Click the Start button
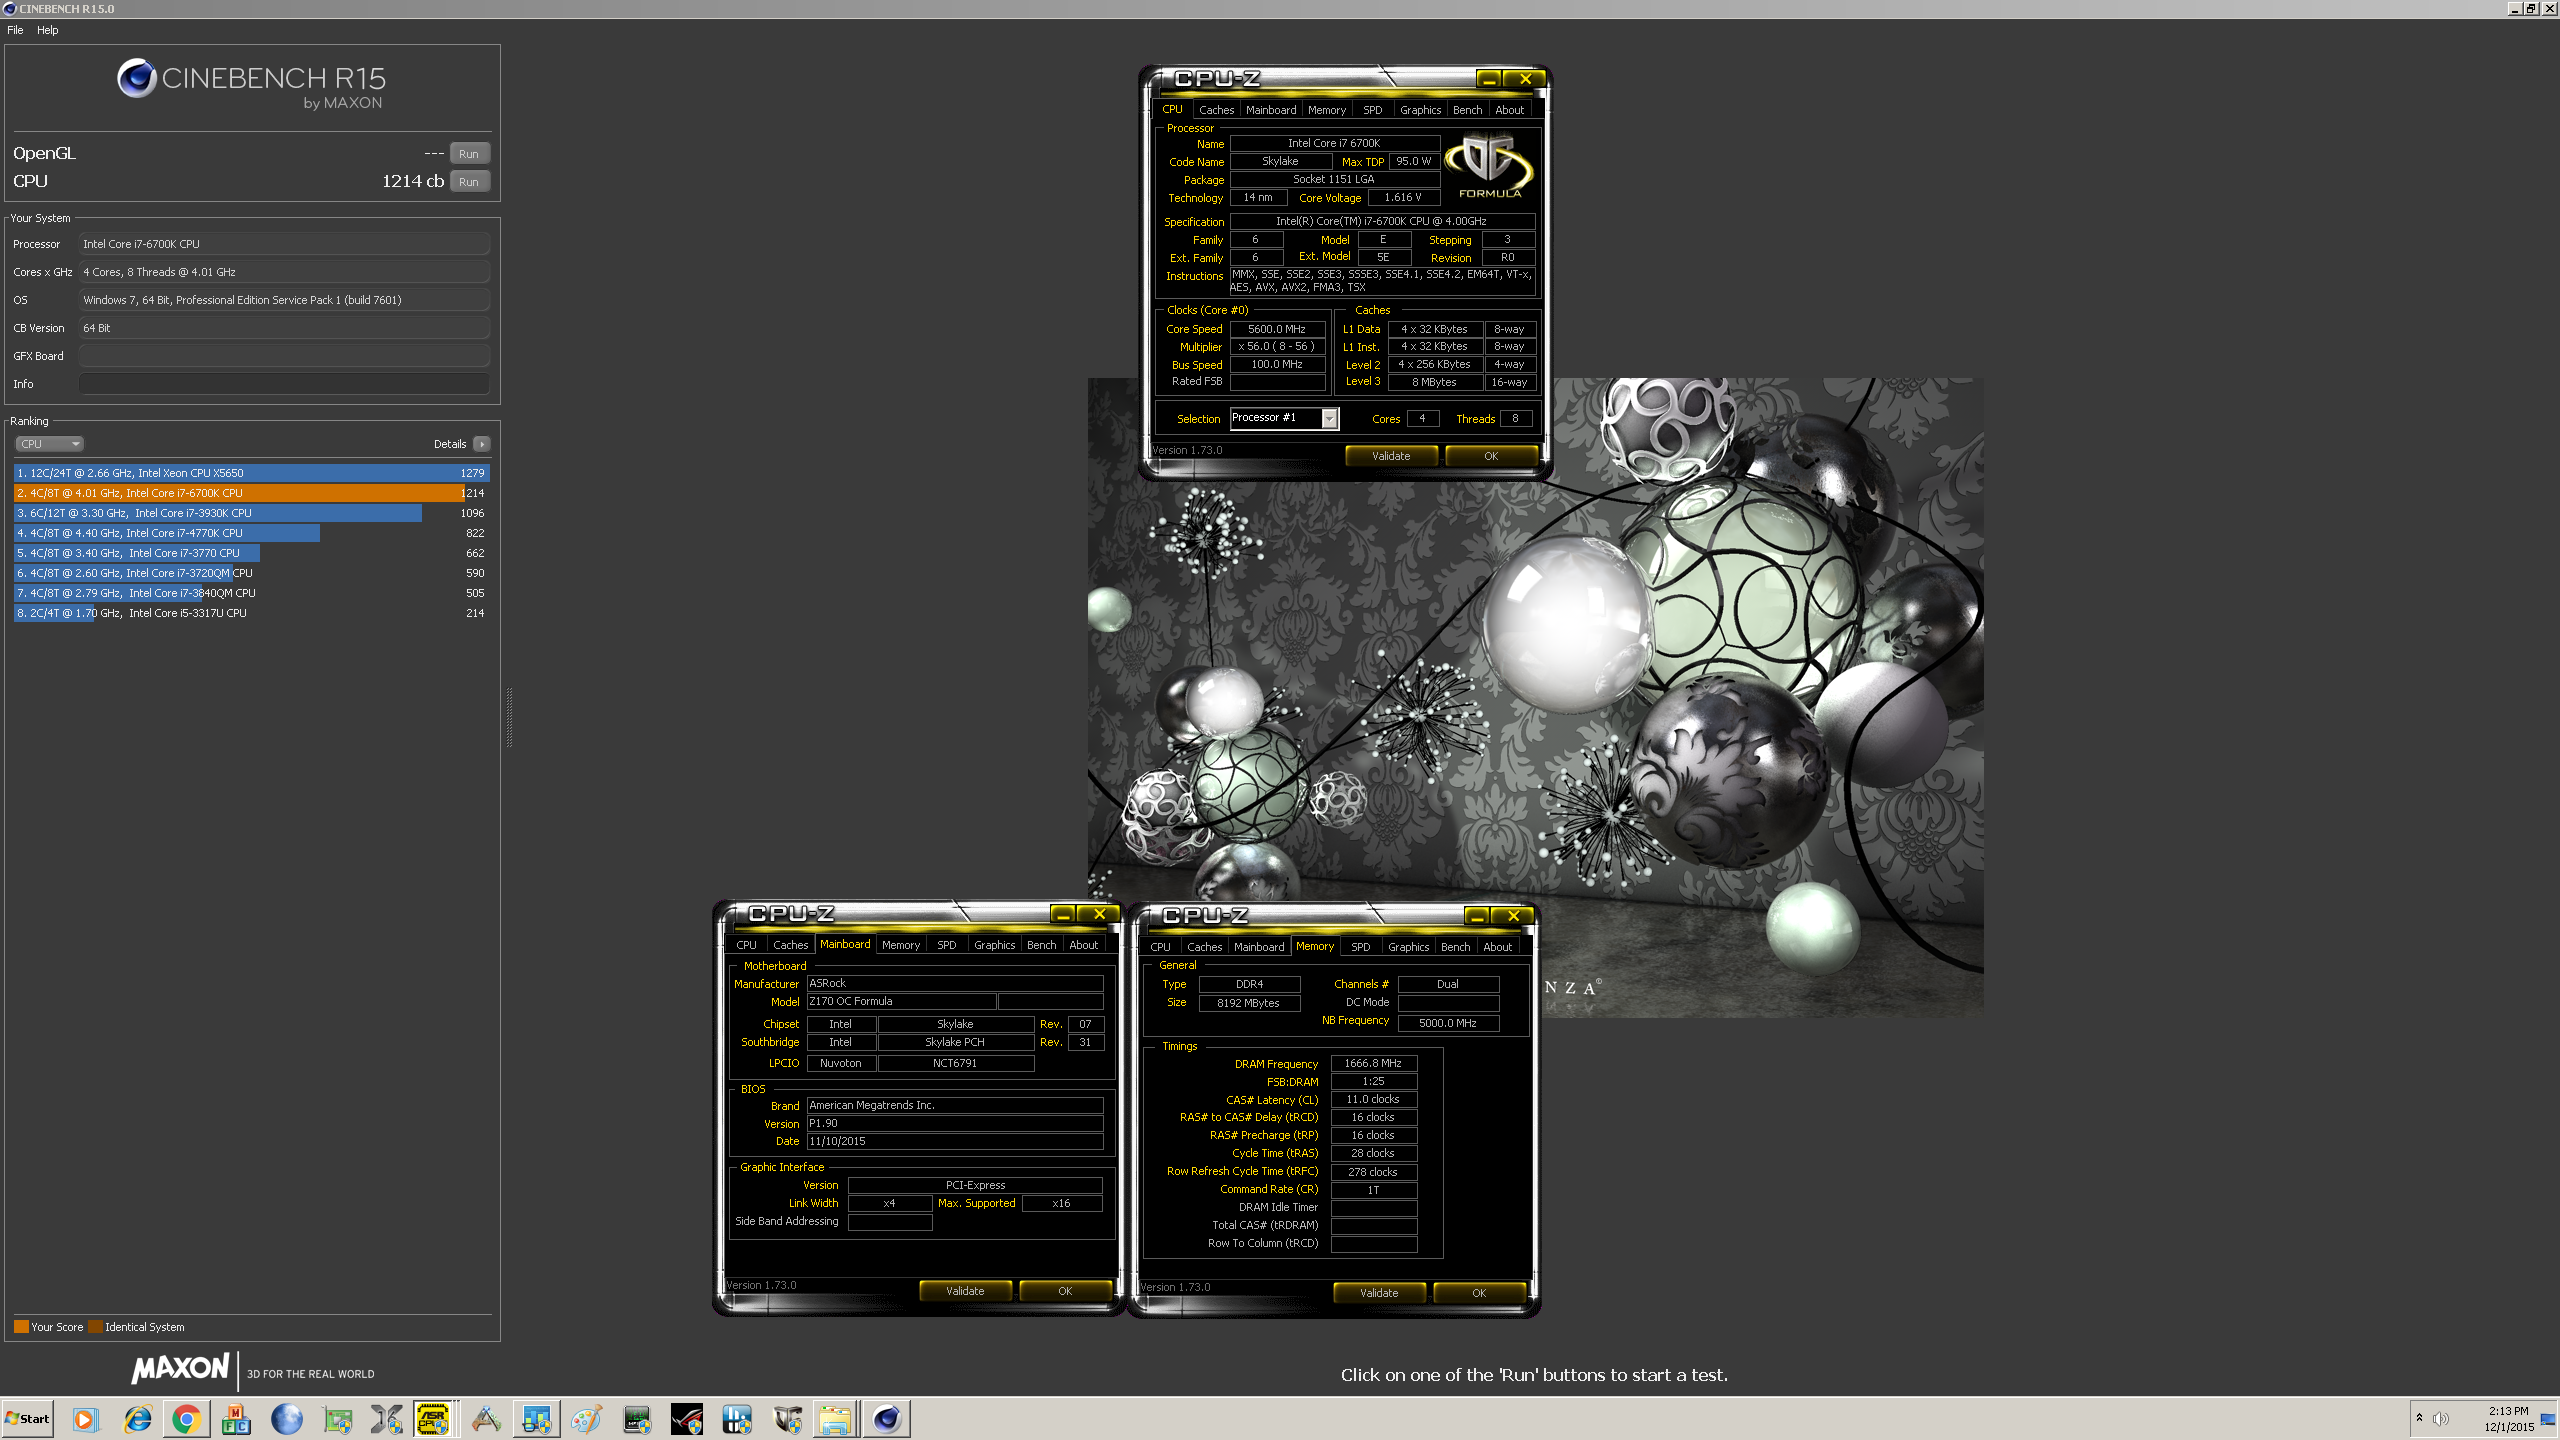The width and height of the screenshot is (2560, 1440). [x=28, y=1418]
